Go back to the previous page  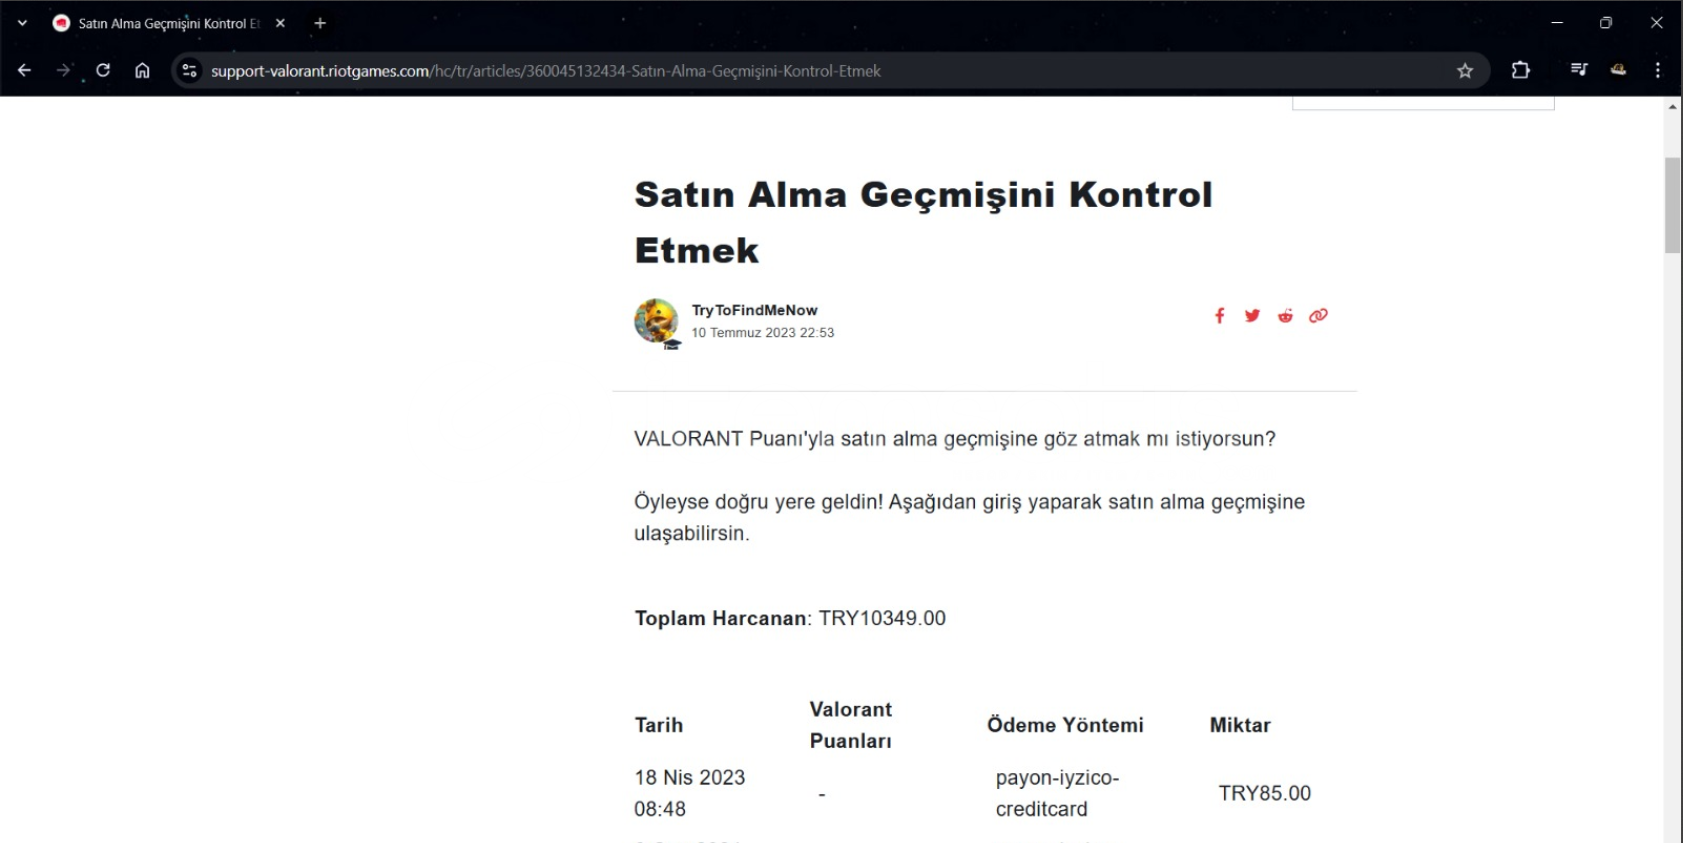[24, 70]
